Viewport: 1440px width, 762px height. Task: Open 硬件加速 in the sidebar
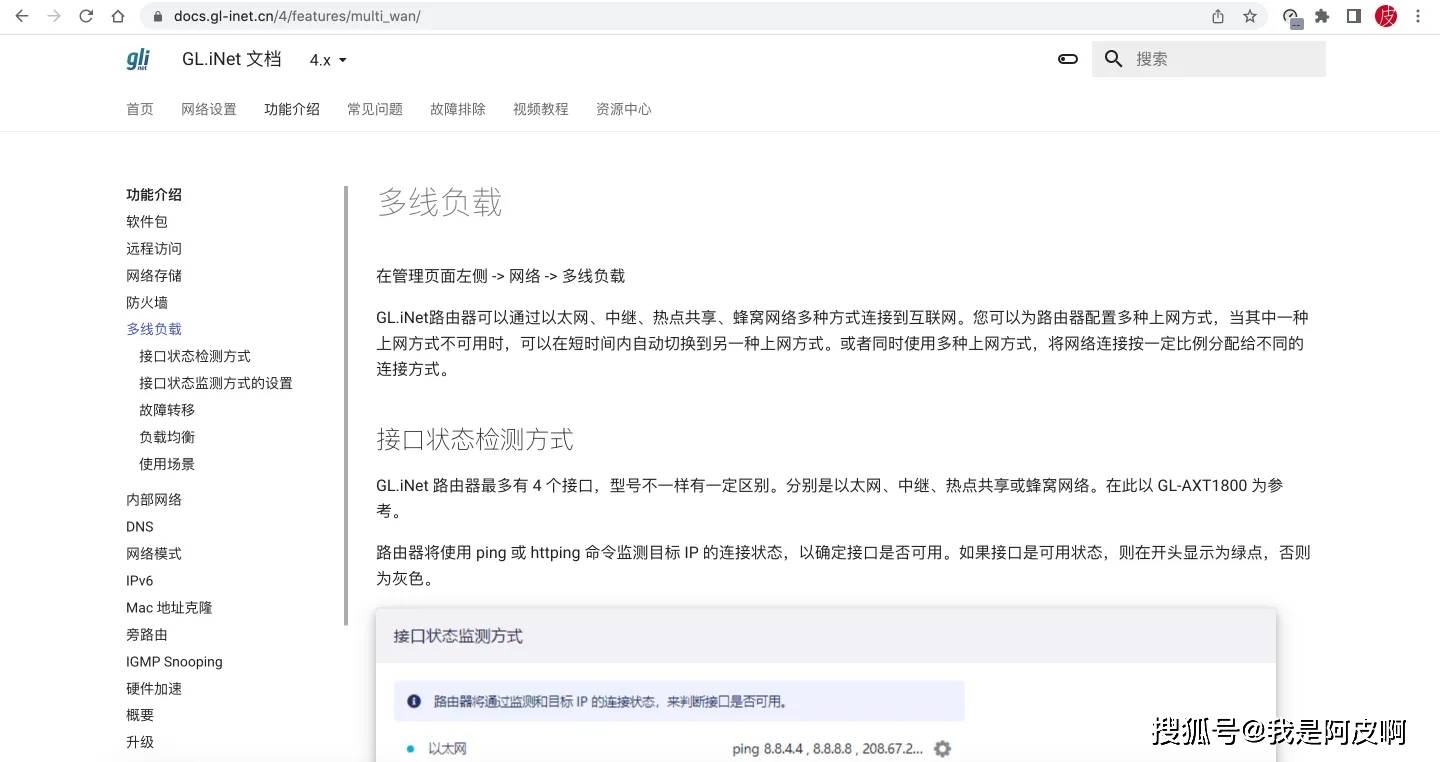coord(154,689)
